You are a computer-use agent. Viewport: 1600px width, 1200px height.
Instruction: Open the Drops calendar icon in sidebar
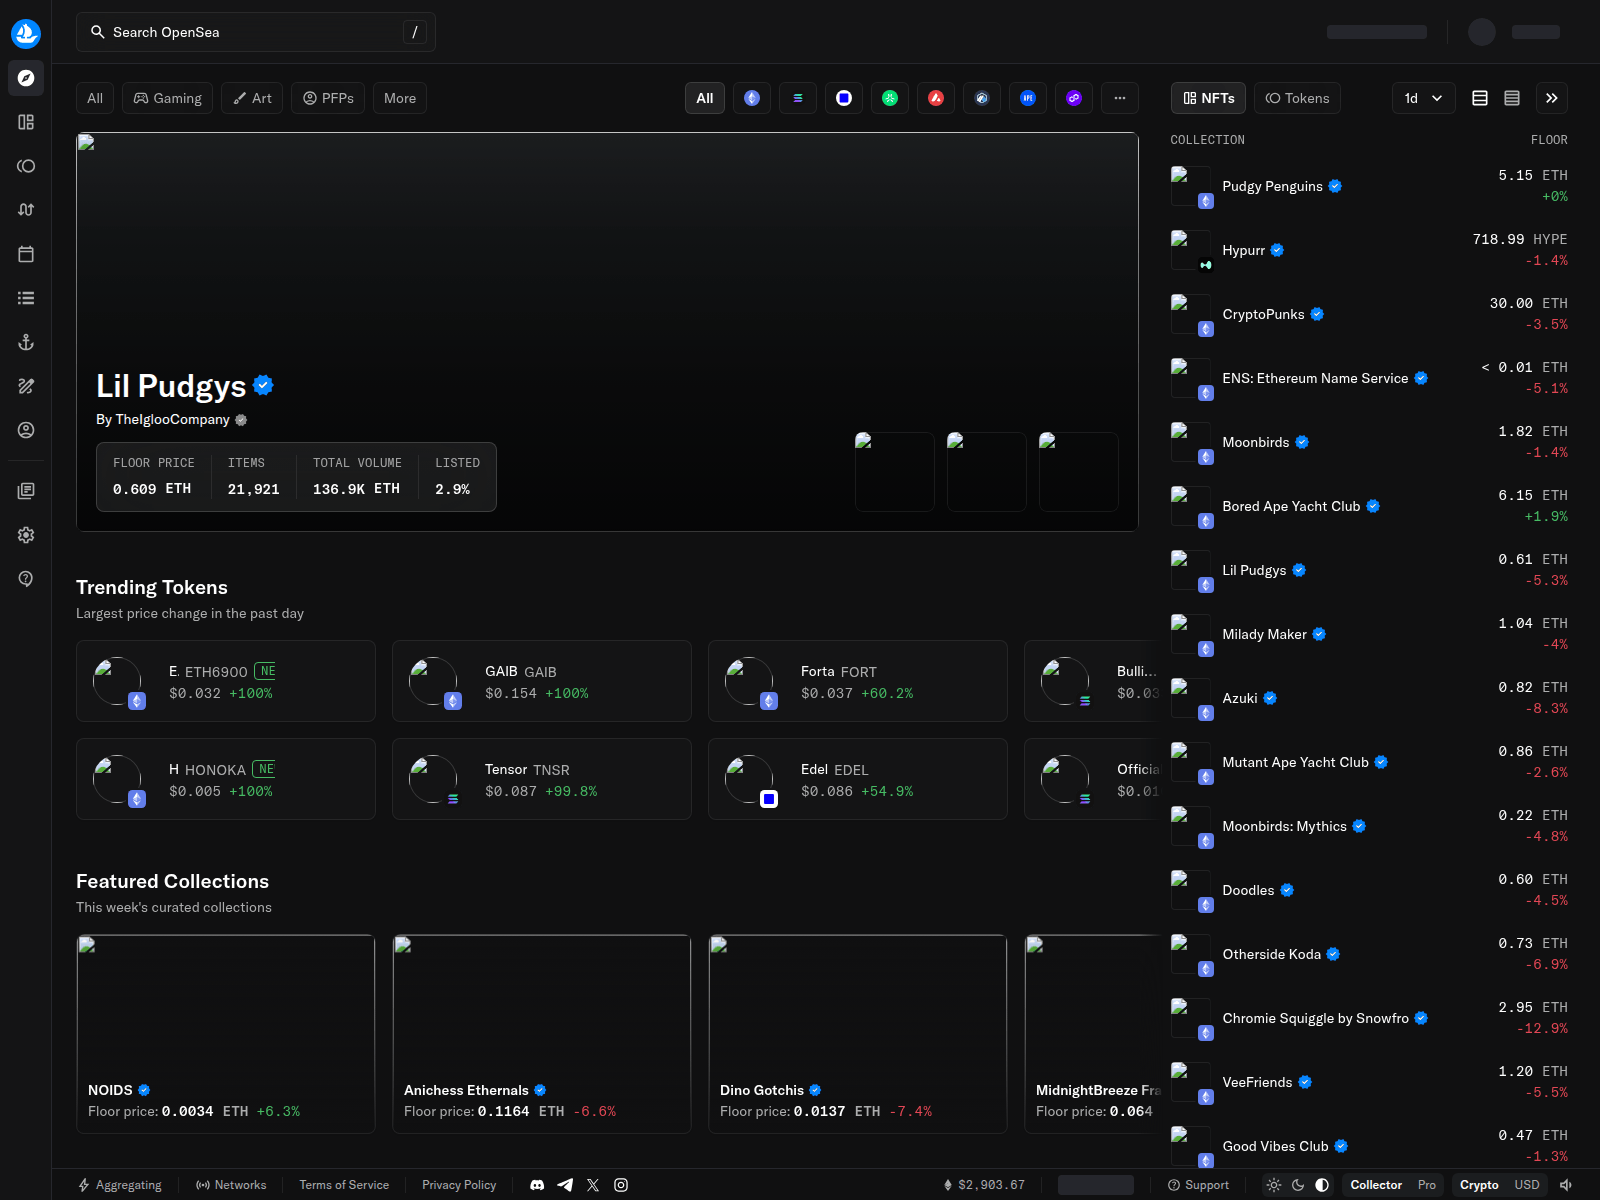point(26,254)
